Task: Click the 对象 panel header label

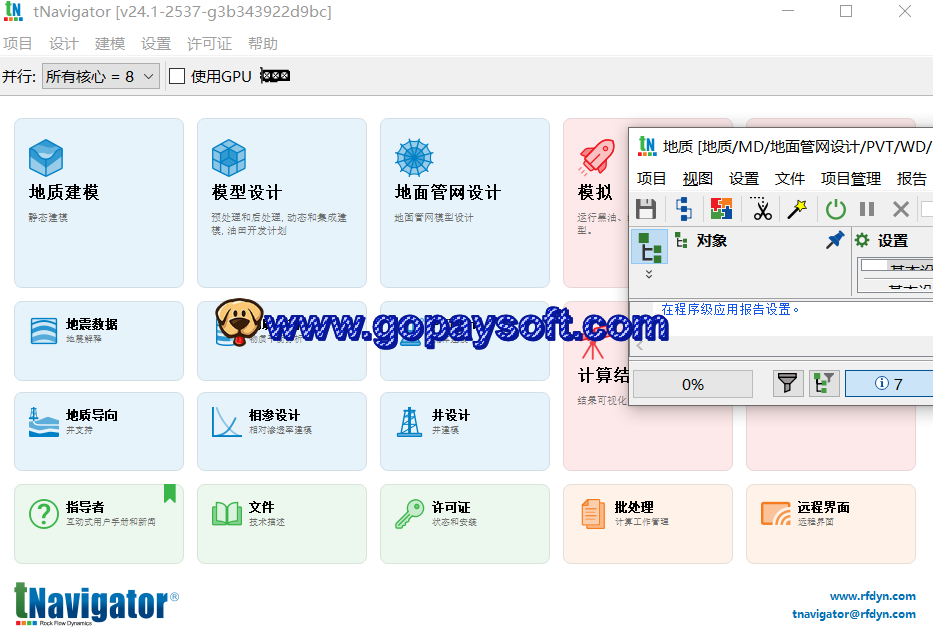Action: (711, 240)
